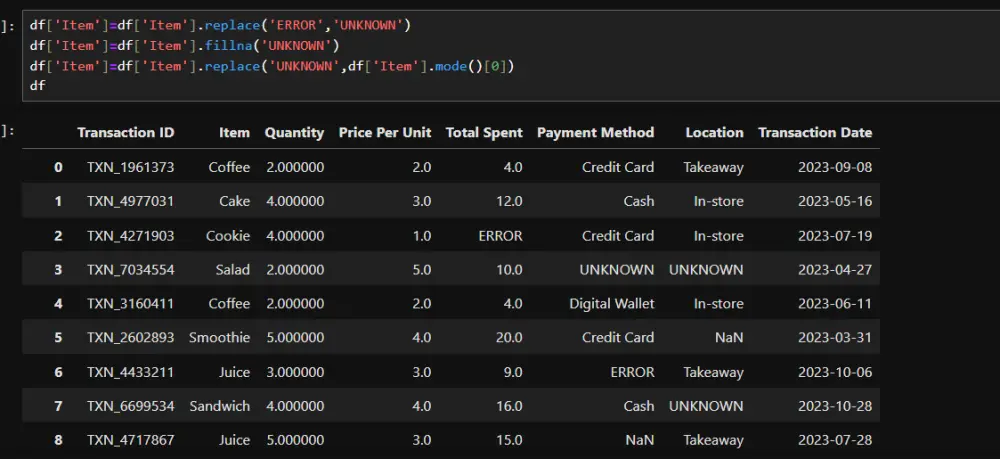Image resolution: width=1000 pixels, height=459 pixels.
Task: Click quantity 3.000000 in the Juice row
Action: (295, 372)
